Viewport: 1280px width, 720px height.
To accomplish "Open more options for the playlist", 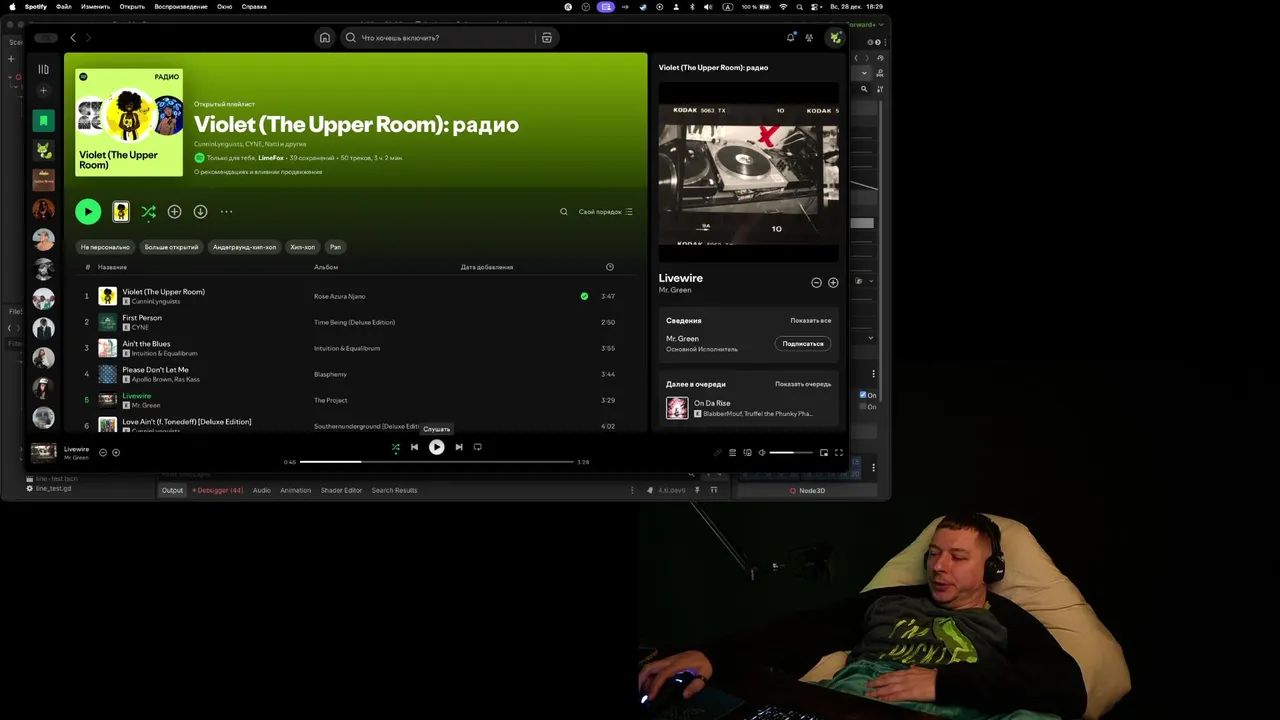I will coord(226,211).
